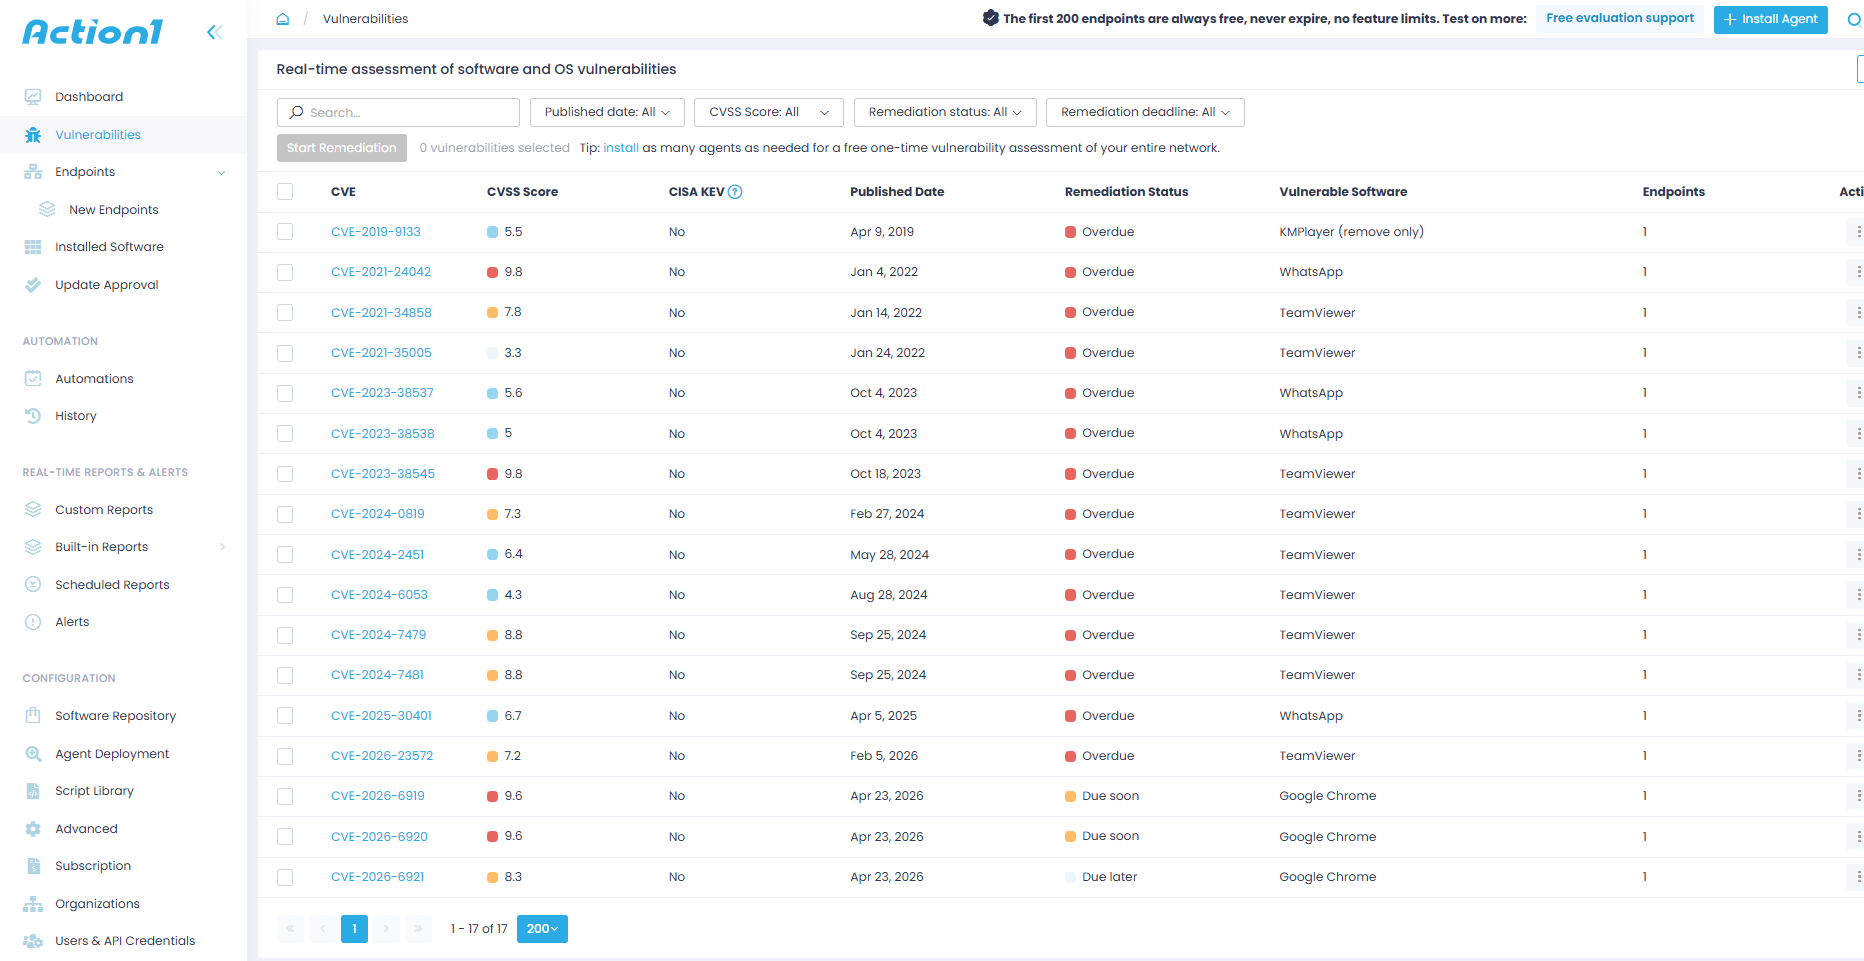1864x961 pixels.
Task: Click the Built-in Reports icon
Action: [33, 547]
